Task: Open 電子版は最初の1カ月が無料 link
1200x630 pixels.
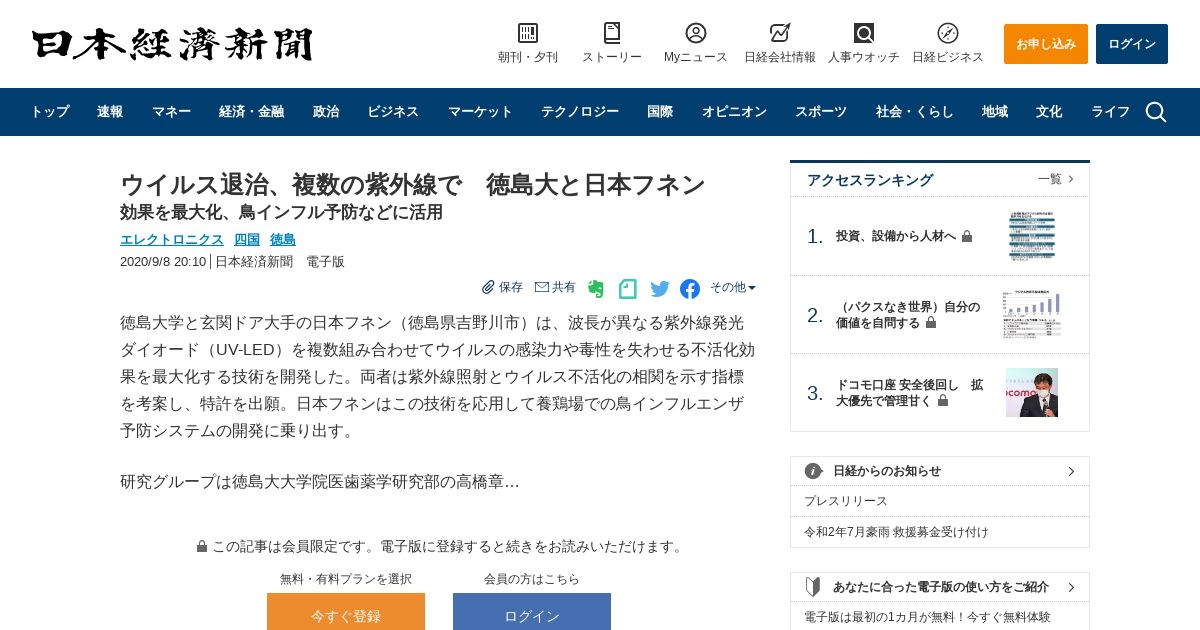Action: click(927, 617)
